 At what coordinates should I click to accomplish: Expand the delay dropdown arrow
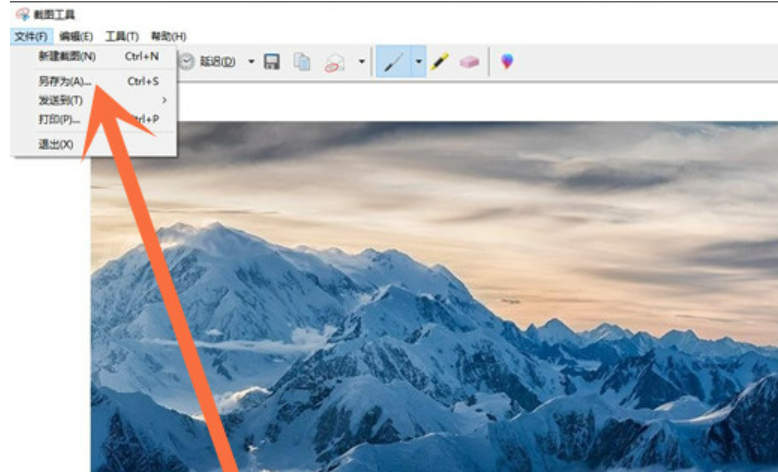pyautogui.click(x=251, y=62)
